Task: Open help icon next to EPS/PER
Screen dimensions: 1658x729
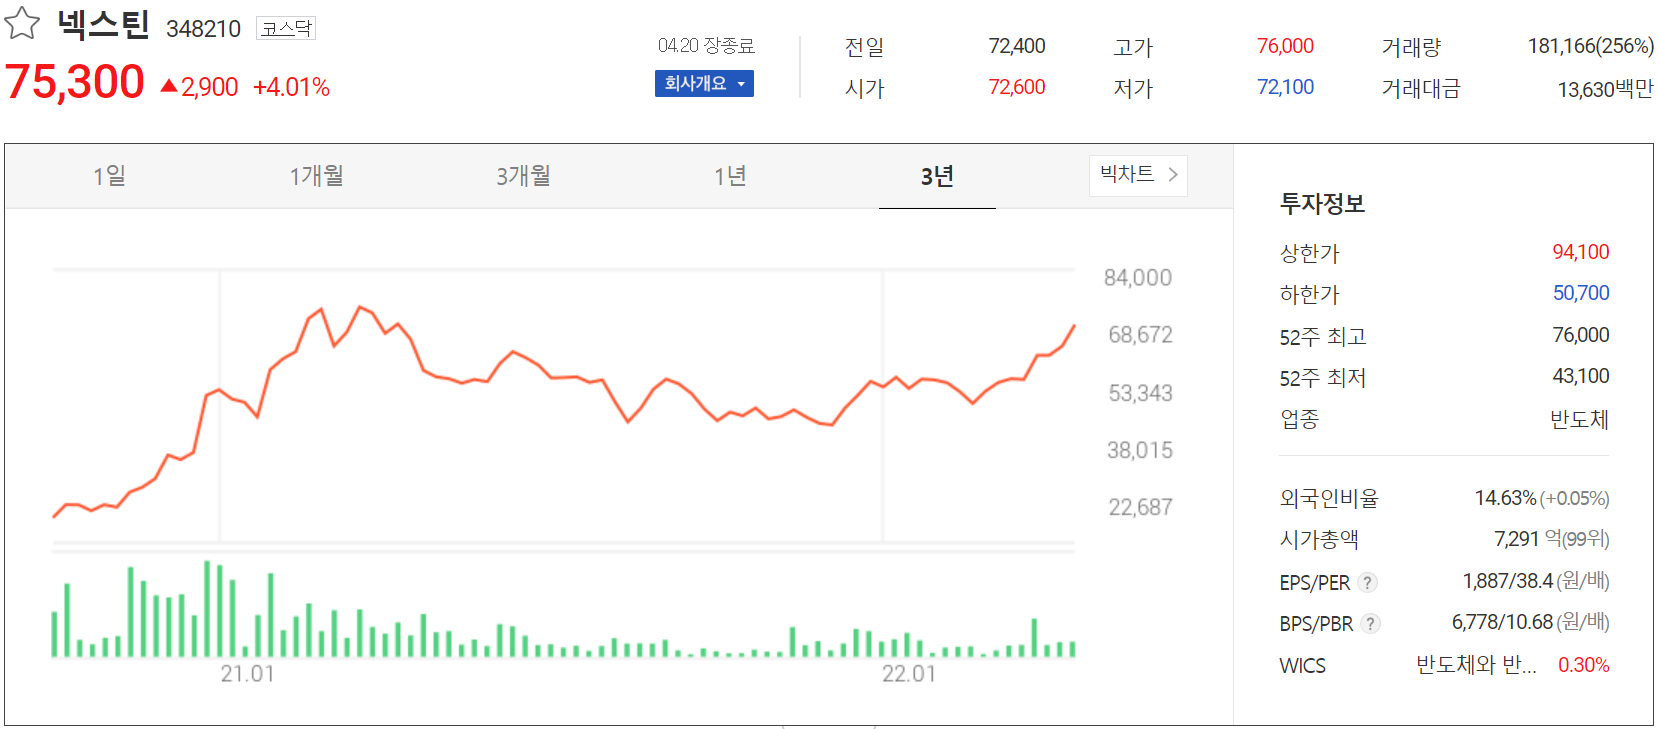Action: point(1368,582)
